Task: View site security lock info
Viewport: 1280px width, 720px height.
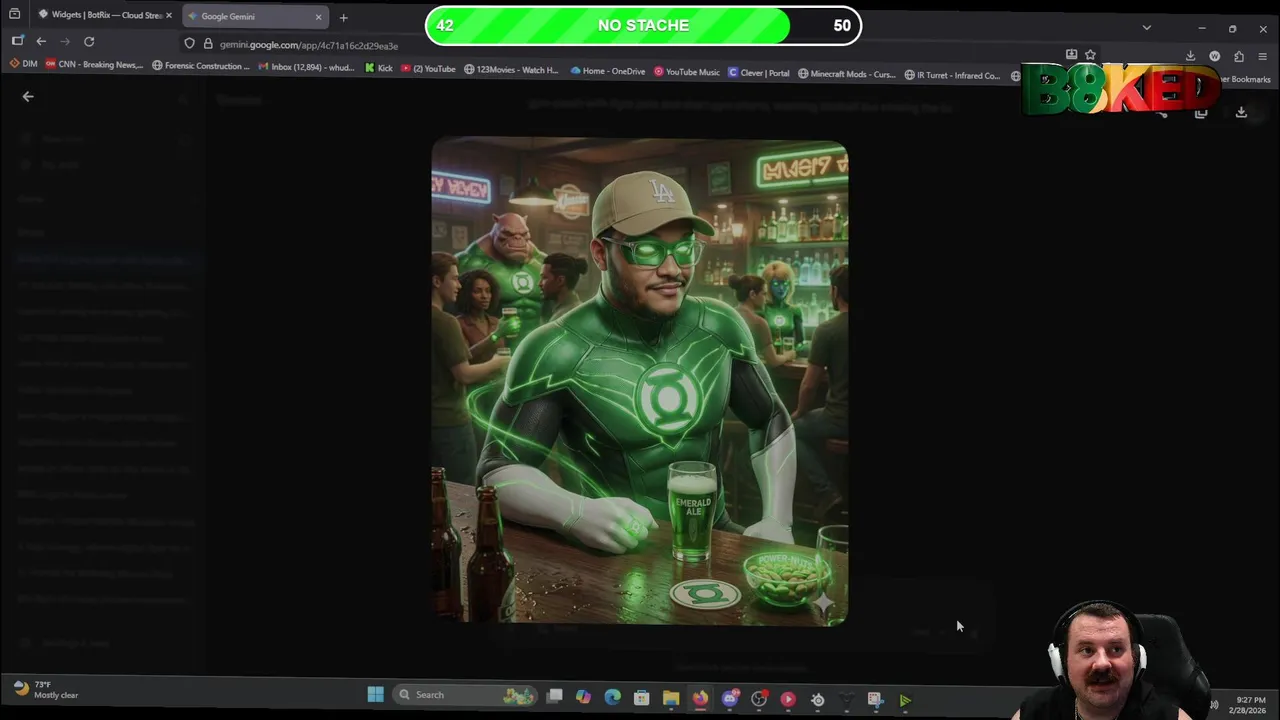Action: coord(208,44)
